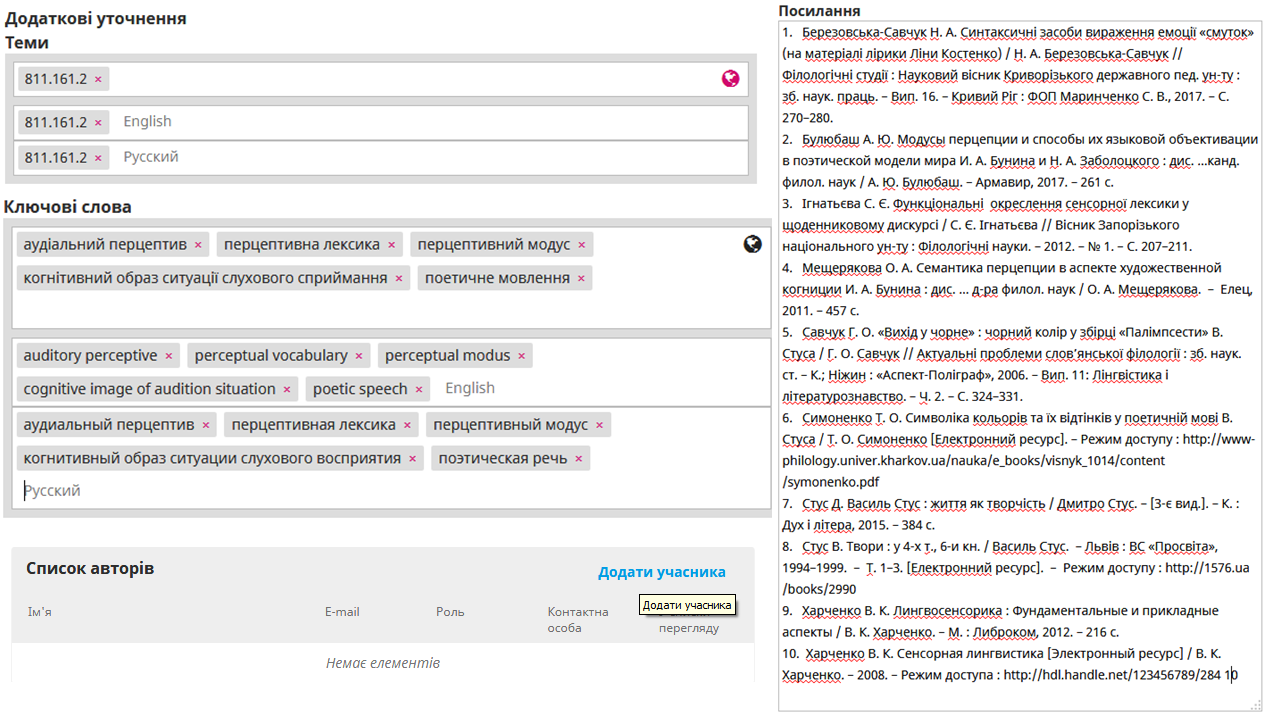Remove the 'poetic speech' keyword tag
This screenshot has height=720, width=1280.
[419, 389]
